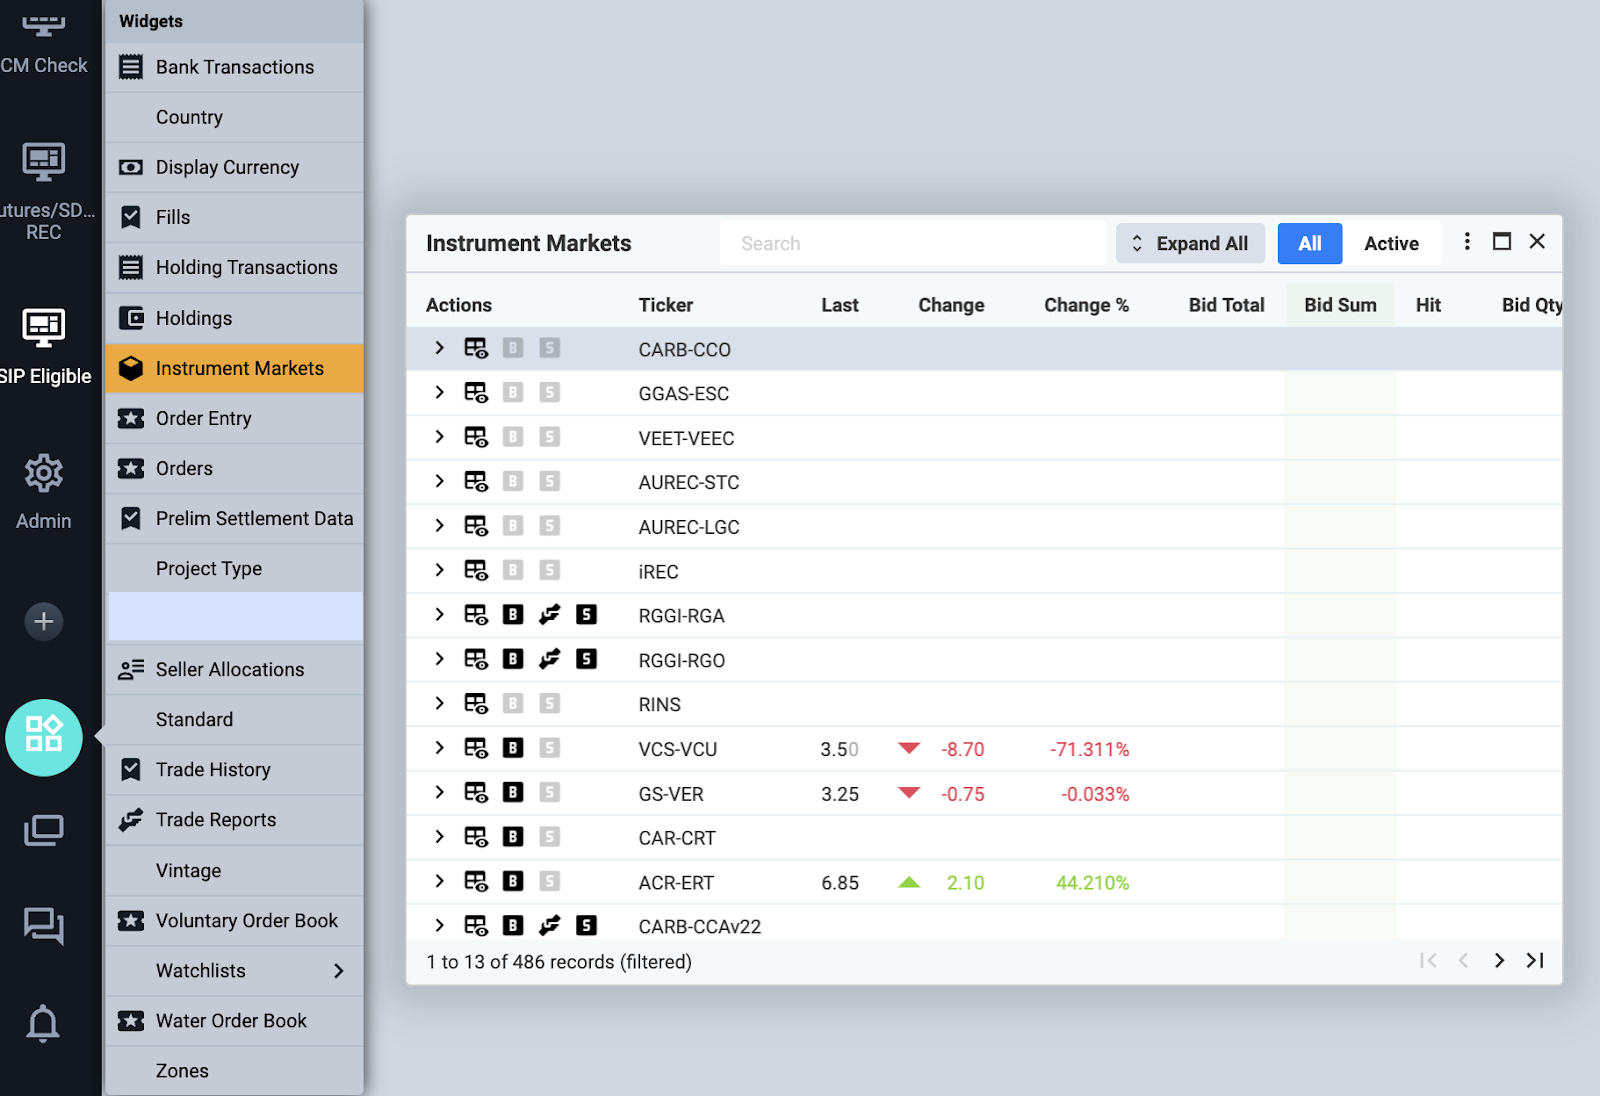This screenshot has width=1600, height=1096.
Task: Go to next page of records
Action: click(1498, 961)
